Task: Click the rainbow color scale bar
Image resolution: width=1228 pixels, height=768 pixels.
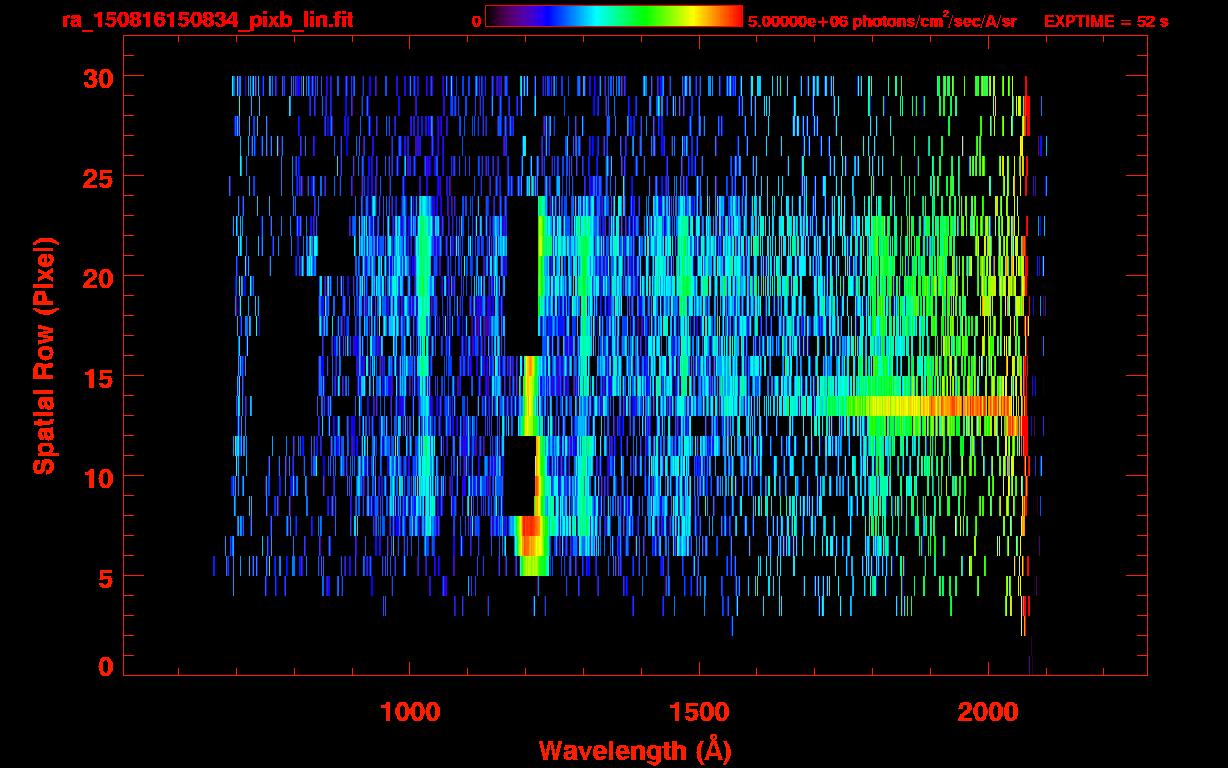Action: 612,17
